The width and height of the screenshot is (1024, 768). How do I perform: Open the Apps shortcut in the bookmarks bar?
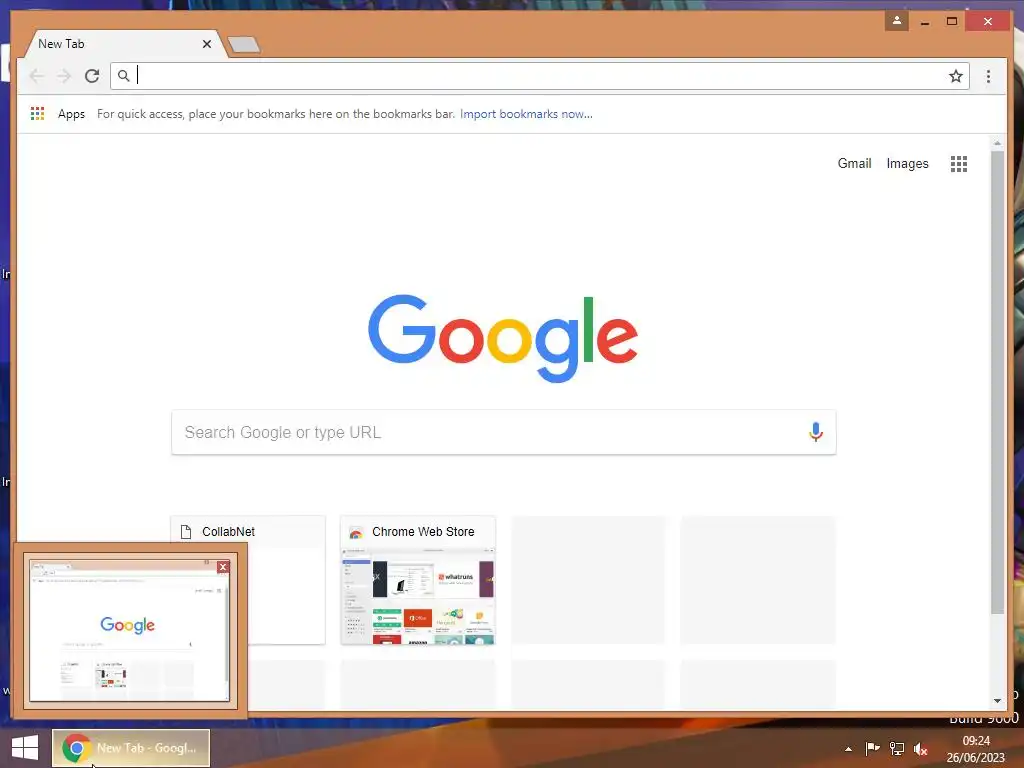pyautogui.click(x=58, y=114)
